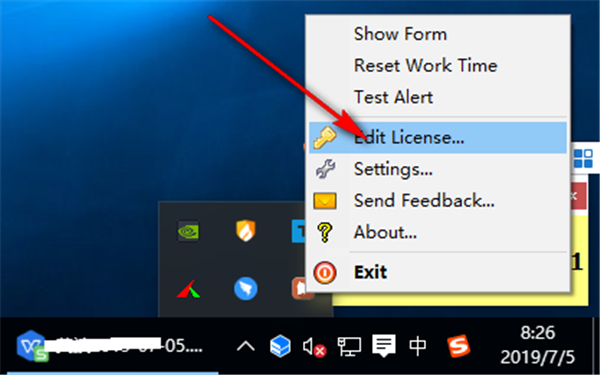Open the blue circle bird tray icon
The image size is (600, 375).
[x=246, y=289]
